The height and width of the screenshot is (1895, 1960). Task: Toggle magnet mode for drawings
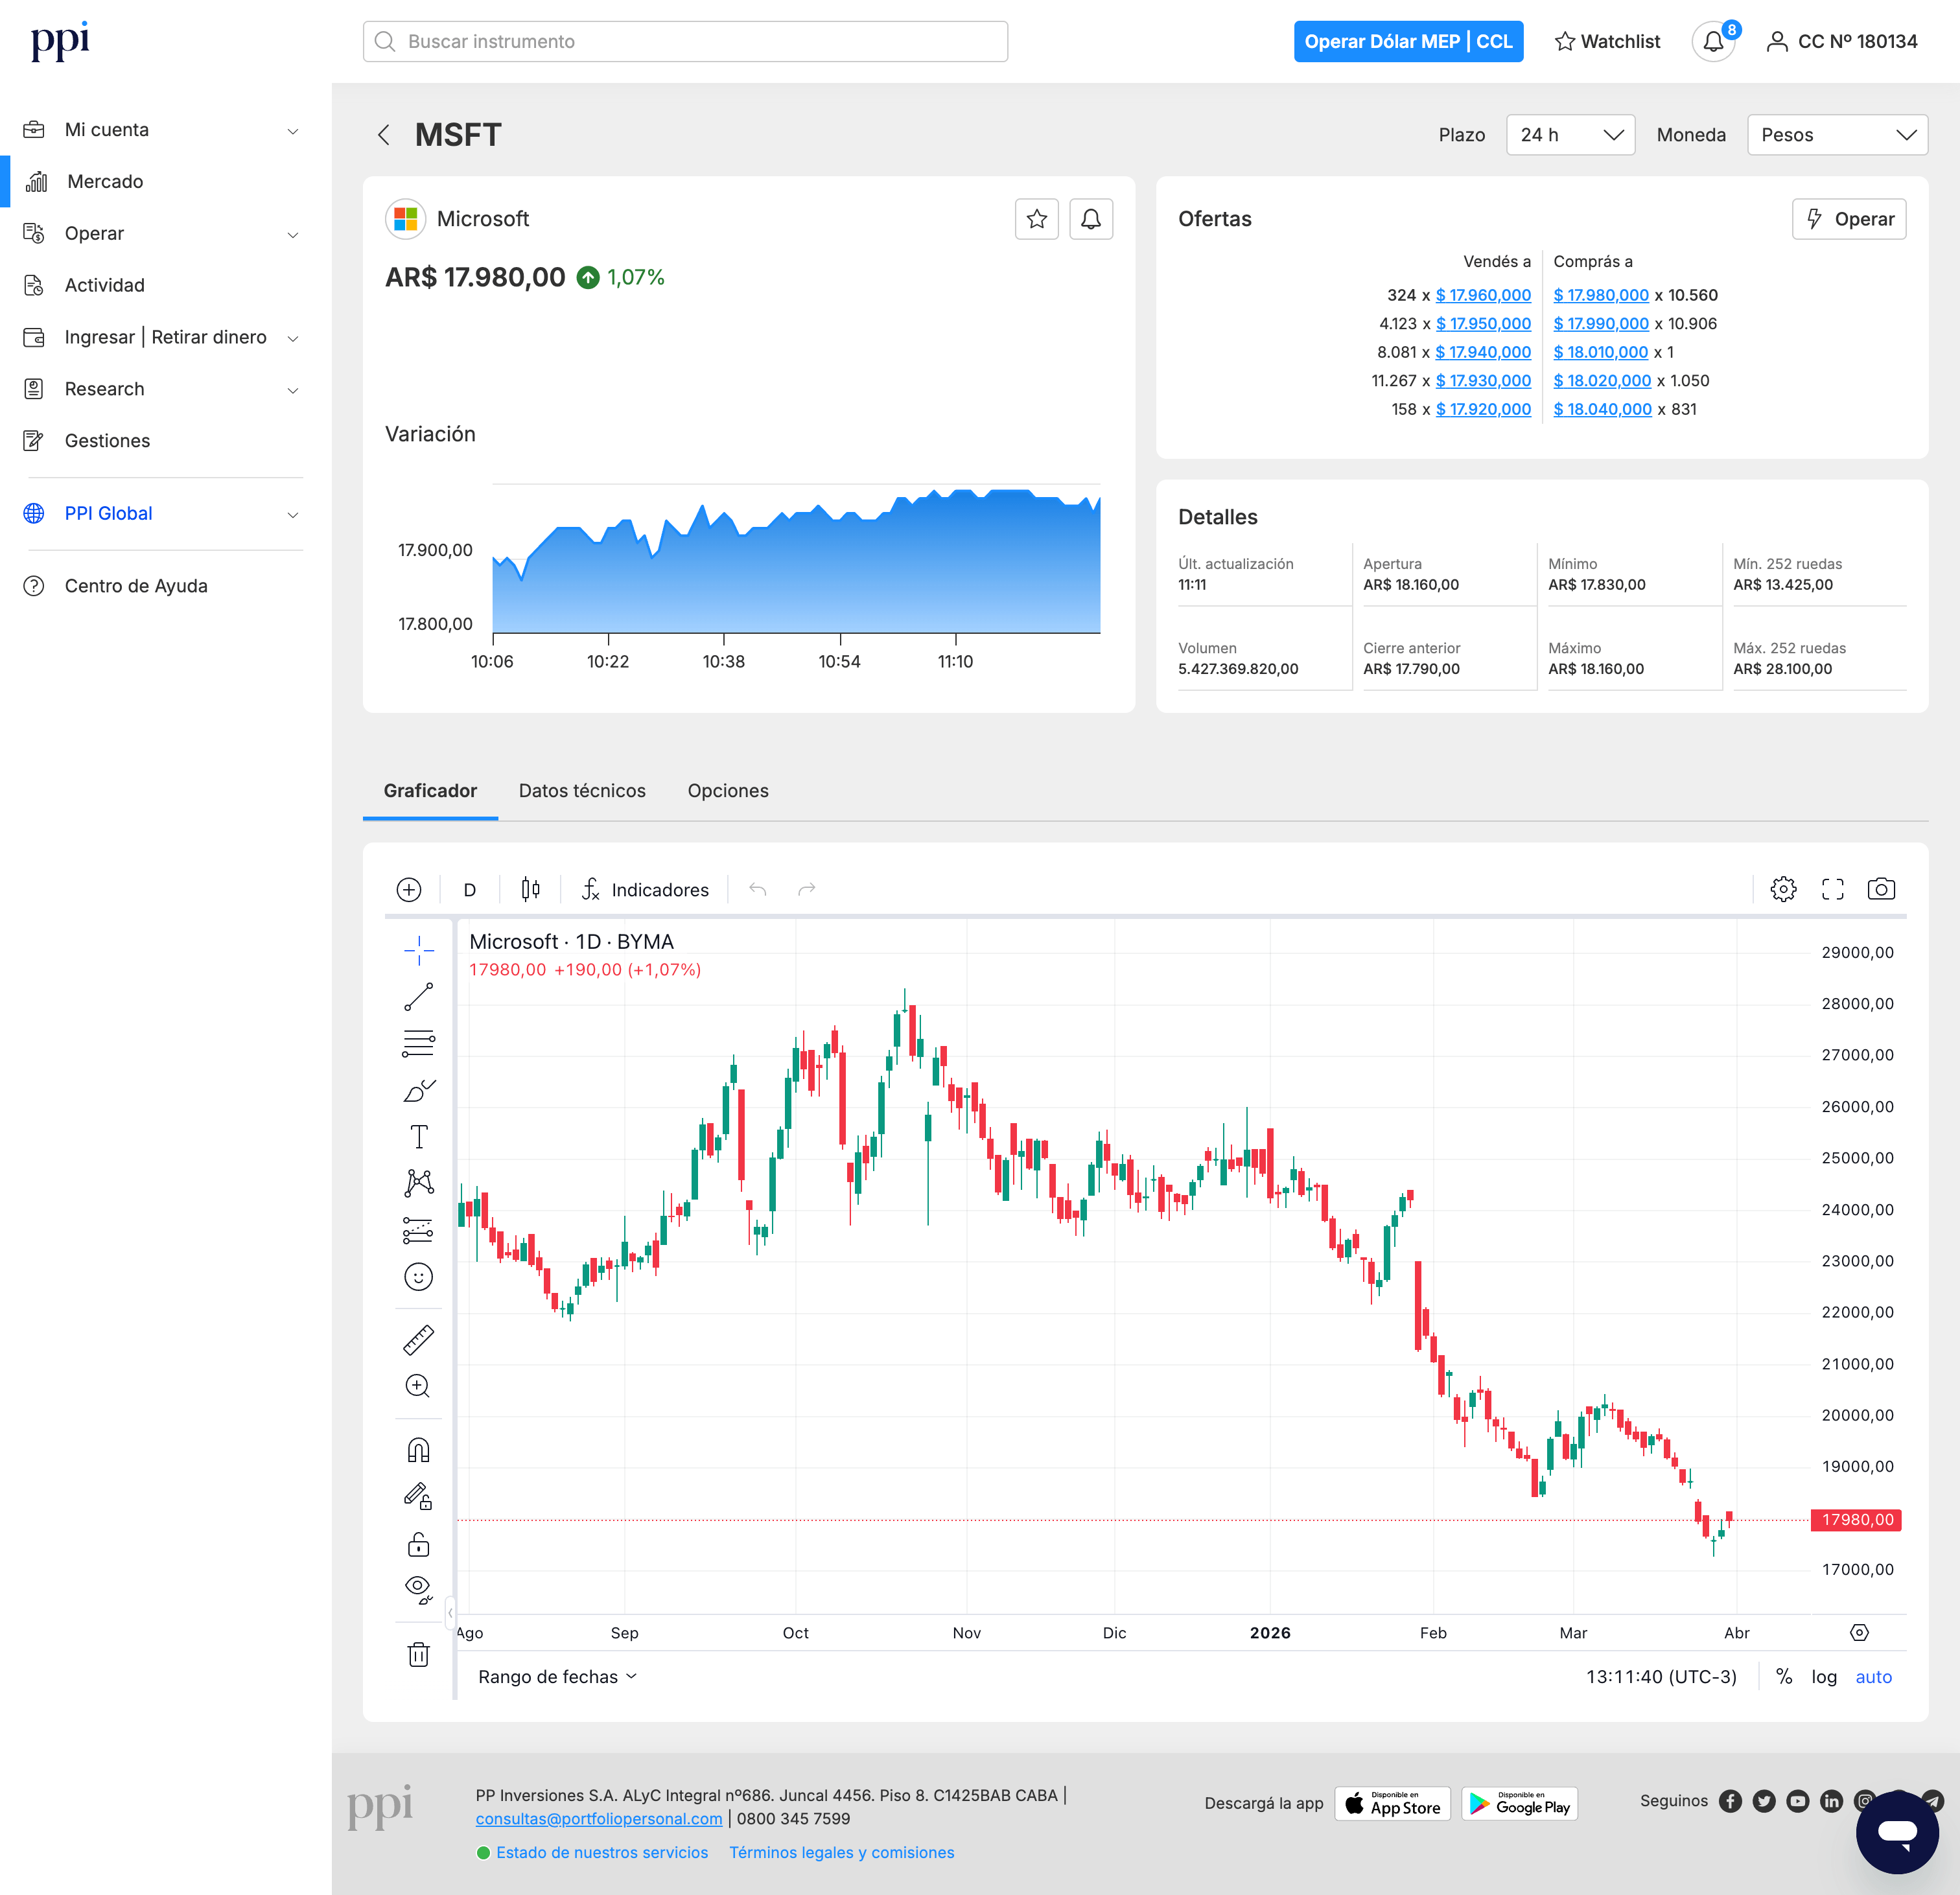[x=418, y=1450]
